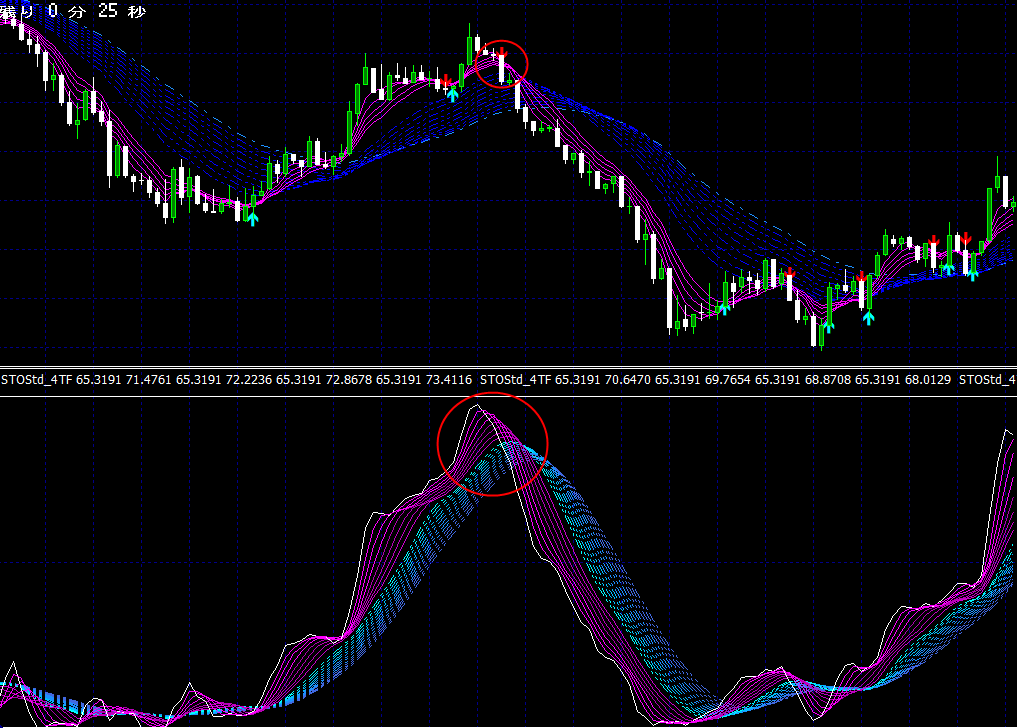Image resolution: width=1017 pixels, height=728 pixels.
Task: Click the leftmost cyan up-arrow buy signal
Action: click(253, 219)
